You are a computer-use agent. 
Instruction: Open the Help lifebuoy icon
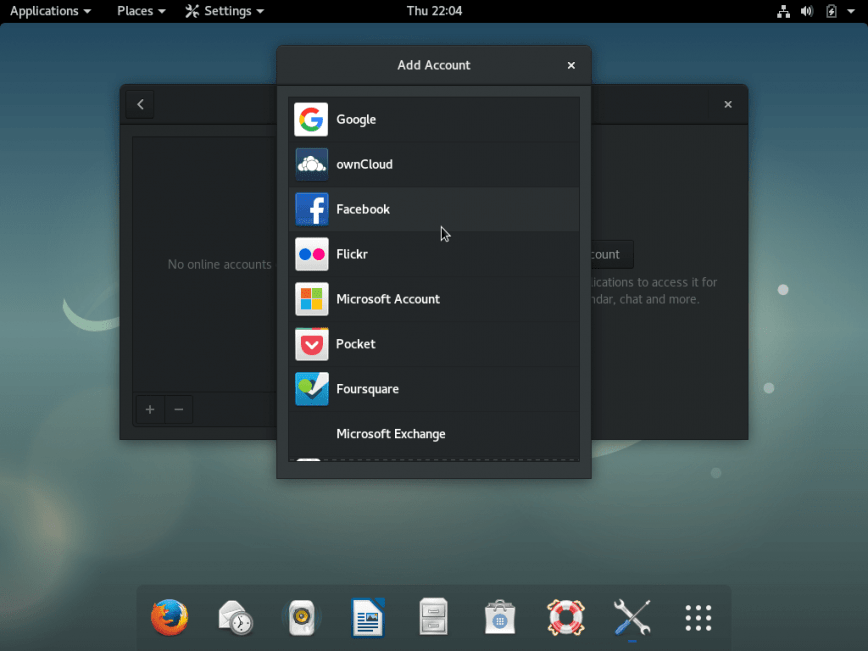(x=565, y=617)
